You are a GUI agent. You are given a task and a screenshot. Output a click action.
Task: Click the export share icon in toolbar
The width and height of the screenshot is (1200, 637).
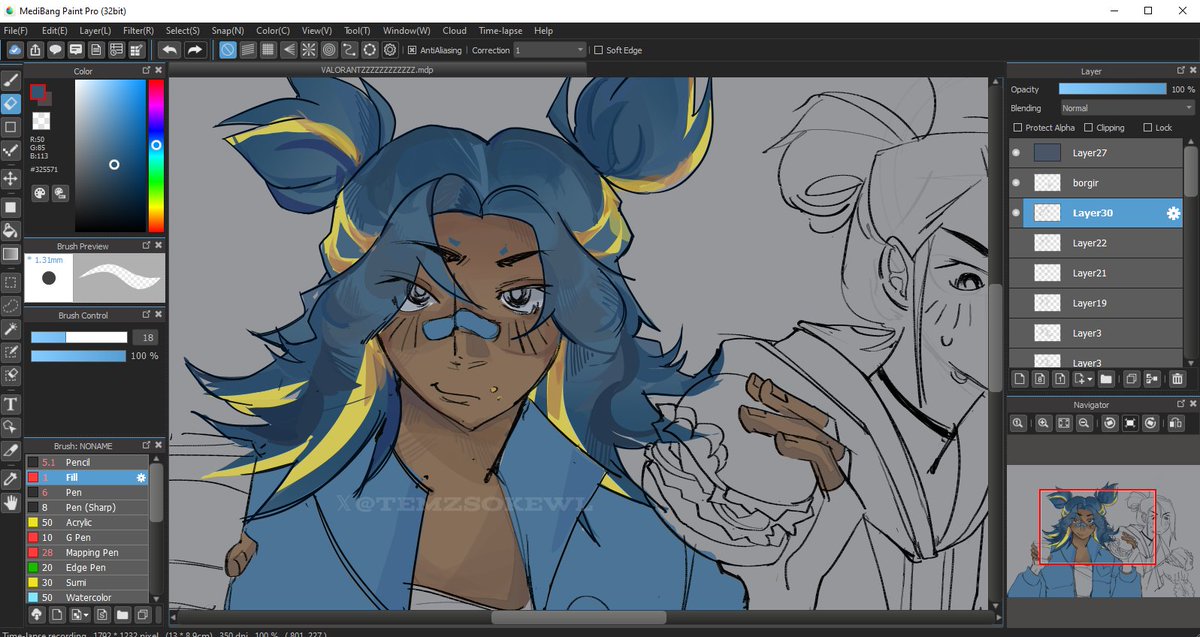pyautogui.click(x=35, y=49)
